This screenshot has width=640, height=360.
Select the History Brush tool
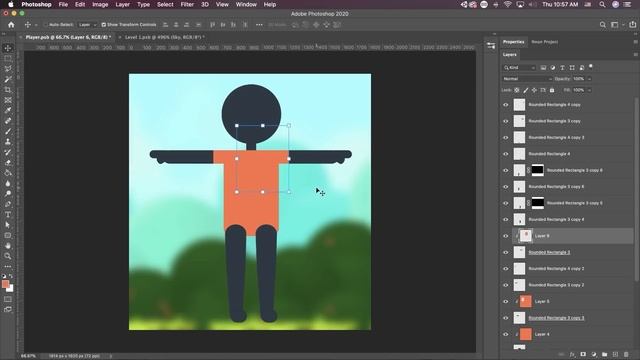(x=8, y=152)
